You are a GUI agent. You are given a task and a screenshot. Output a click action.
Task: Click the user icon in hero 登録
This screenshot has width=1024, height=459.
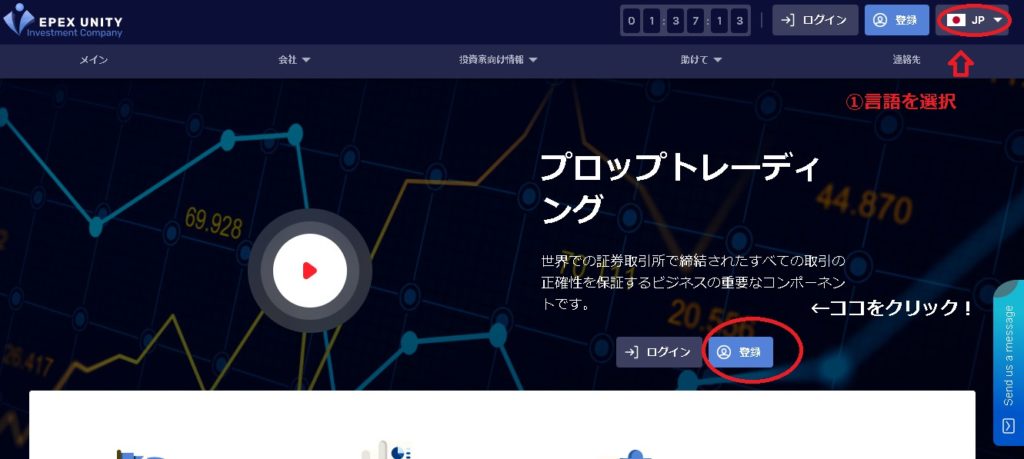pyautogui.click(x=724, y=352)
